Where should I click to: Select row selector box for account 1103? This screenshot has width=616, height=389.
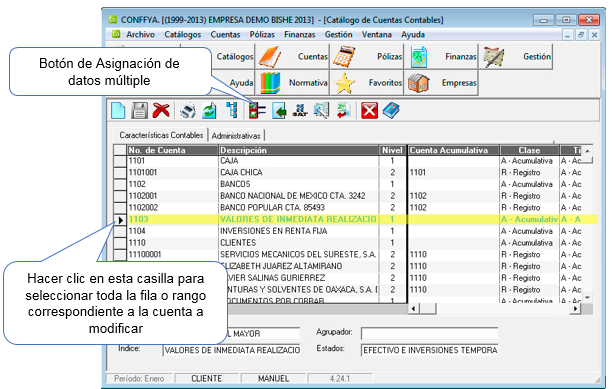tap(120, 220)
